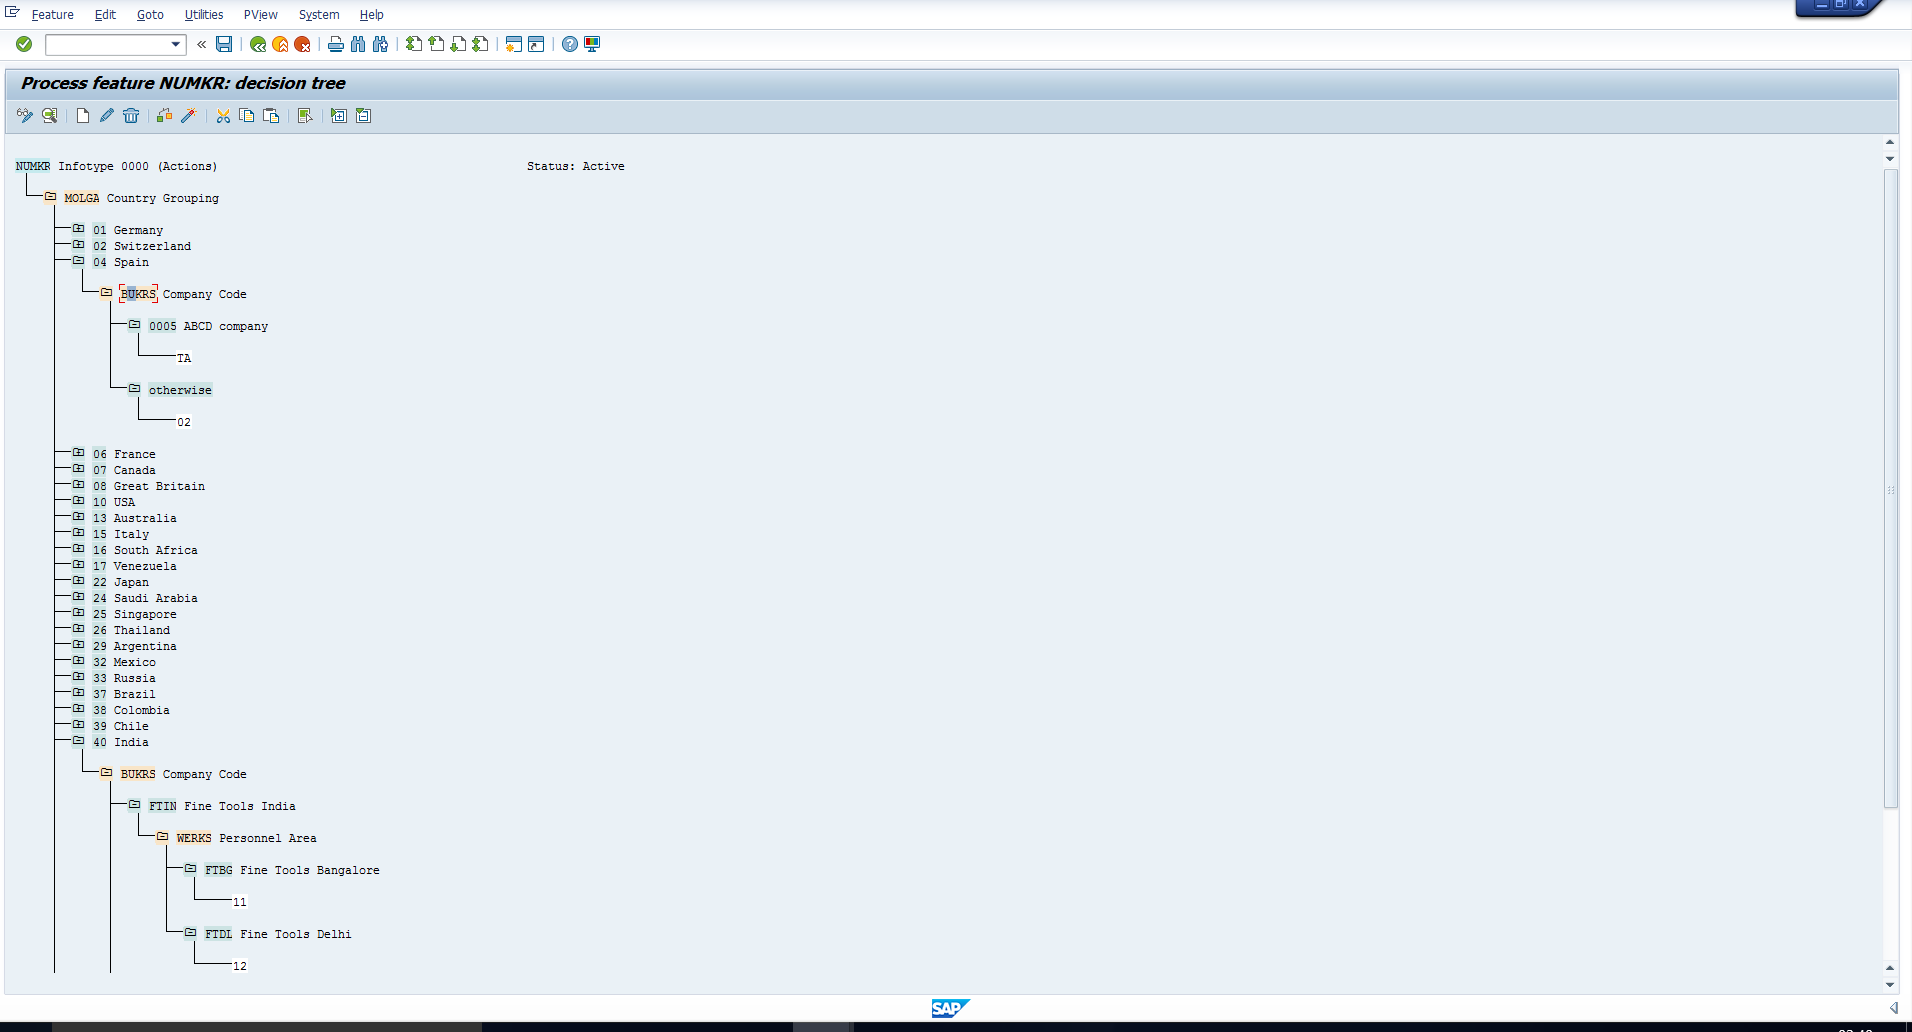Select FTDL Fine Tools Delhi node
The image size is (1912, 1032).
click(x=278, y=934)
